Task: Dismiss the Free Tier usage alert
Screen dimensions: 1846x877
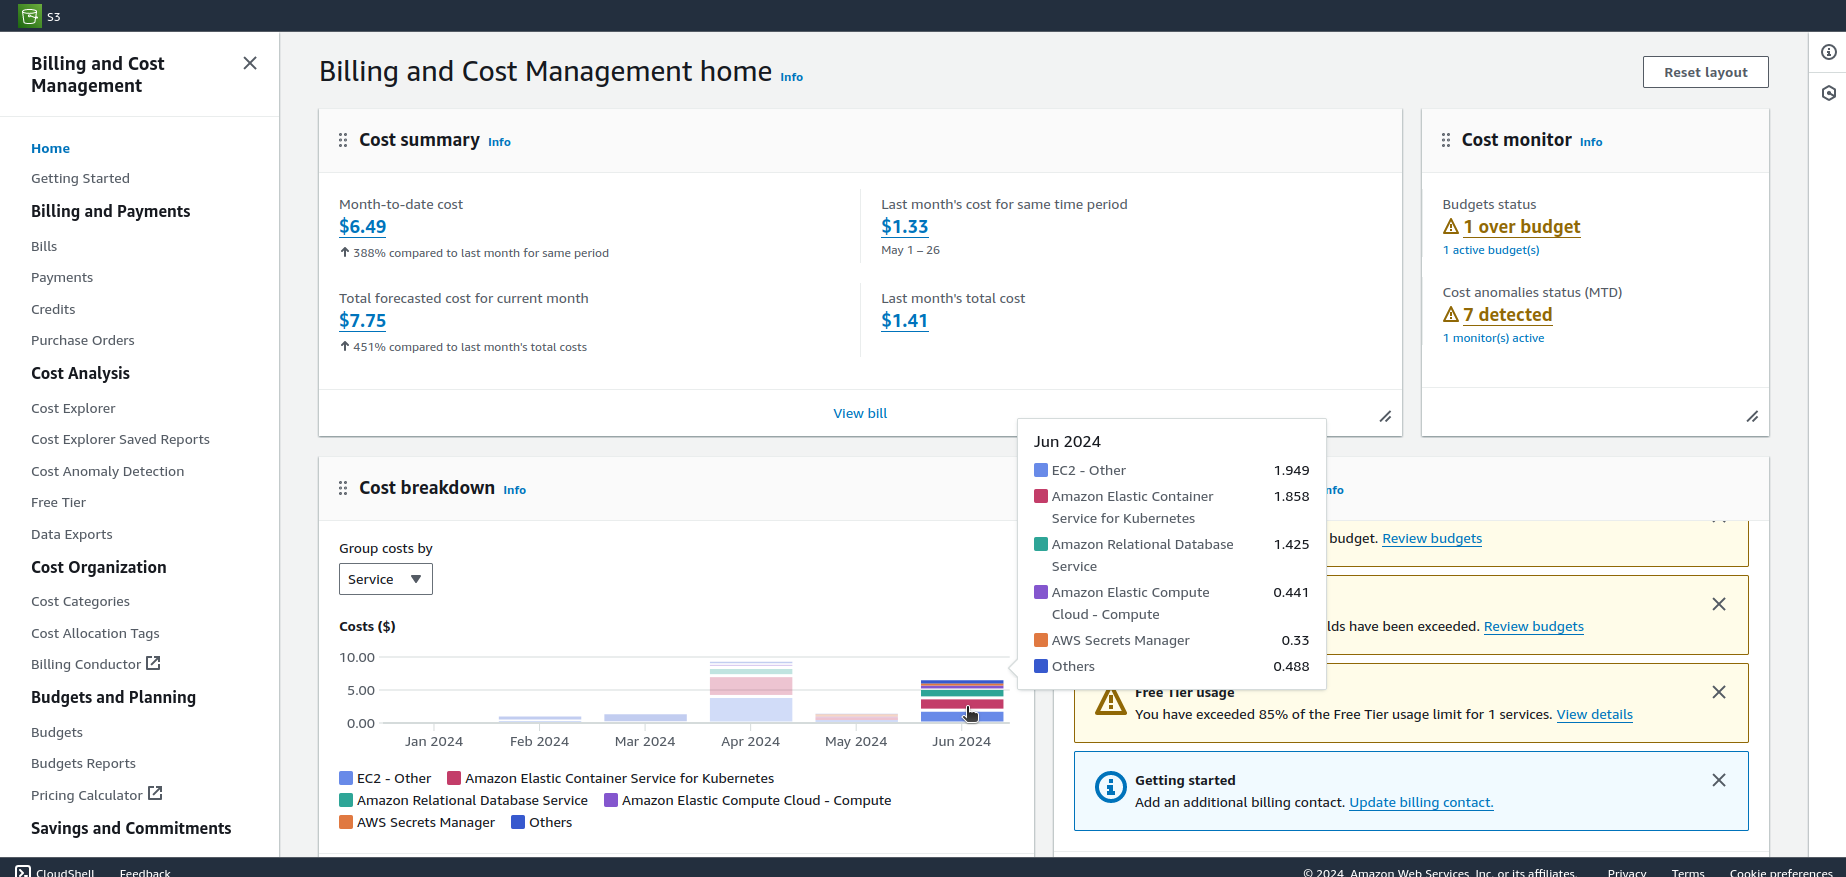Action: 1719,692
